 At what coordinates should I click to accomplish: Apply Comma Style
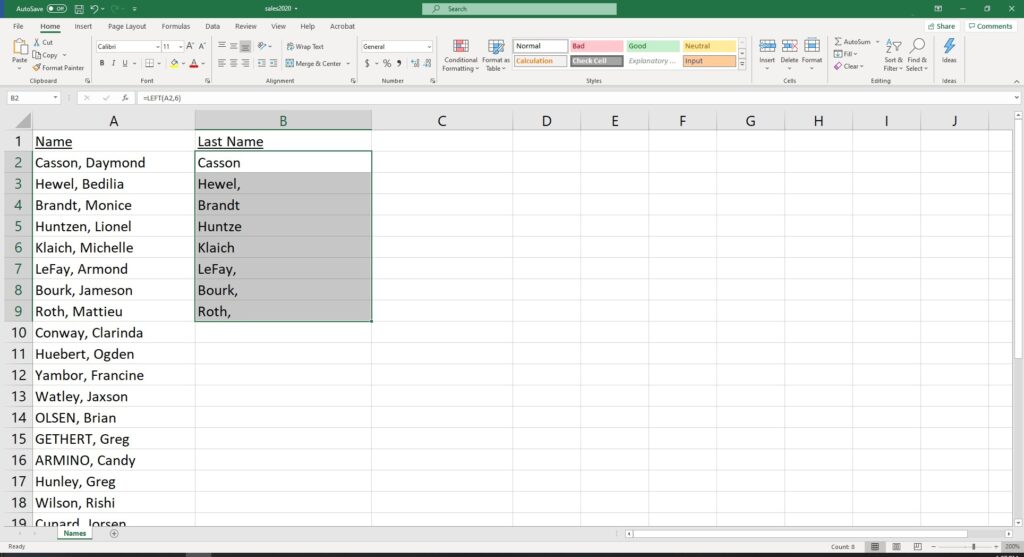tap(399, 63)
